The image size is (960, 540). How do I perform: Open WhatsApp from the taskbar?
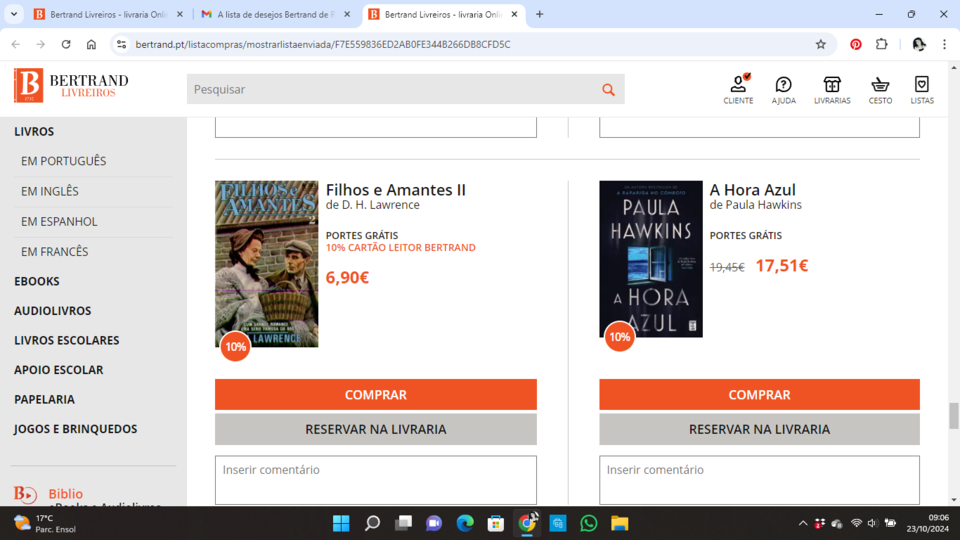click(x=588, y=523)
